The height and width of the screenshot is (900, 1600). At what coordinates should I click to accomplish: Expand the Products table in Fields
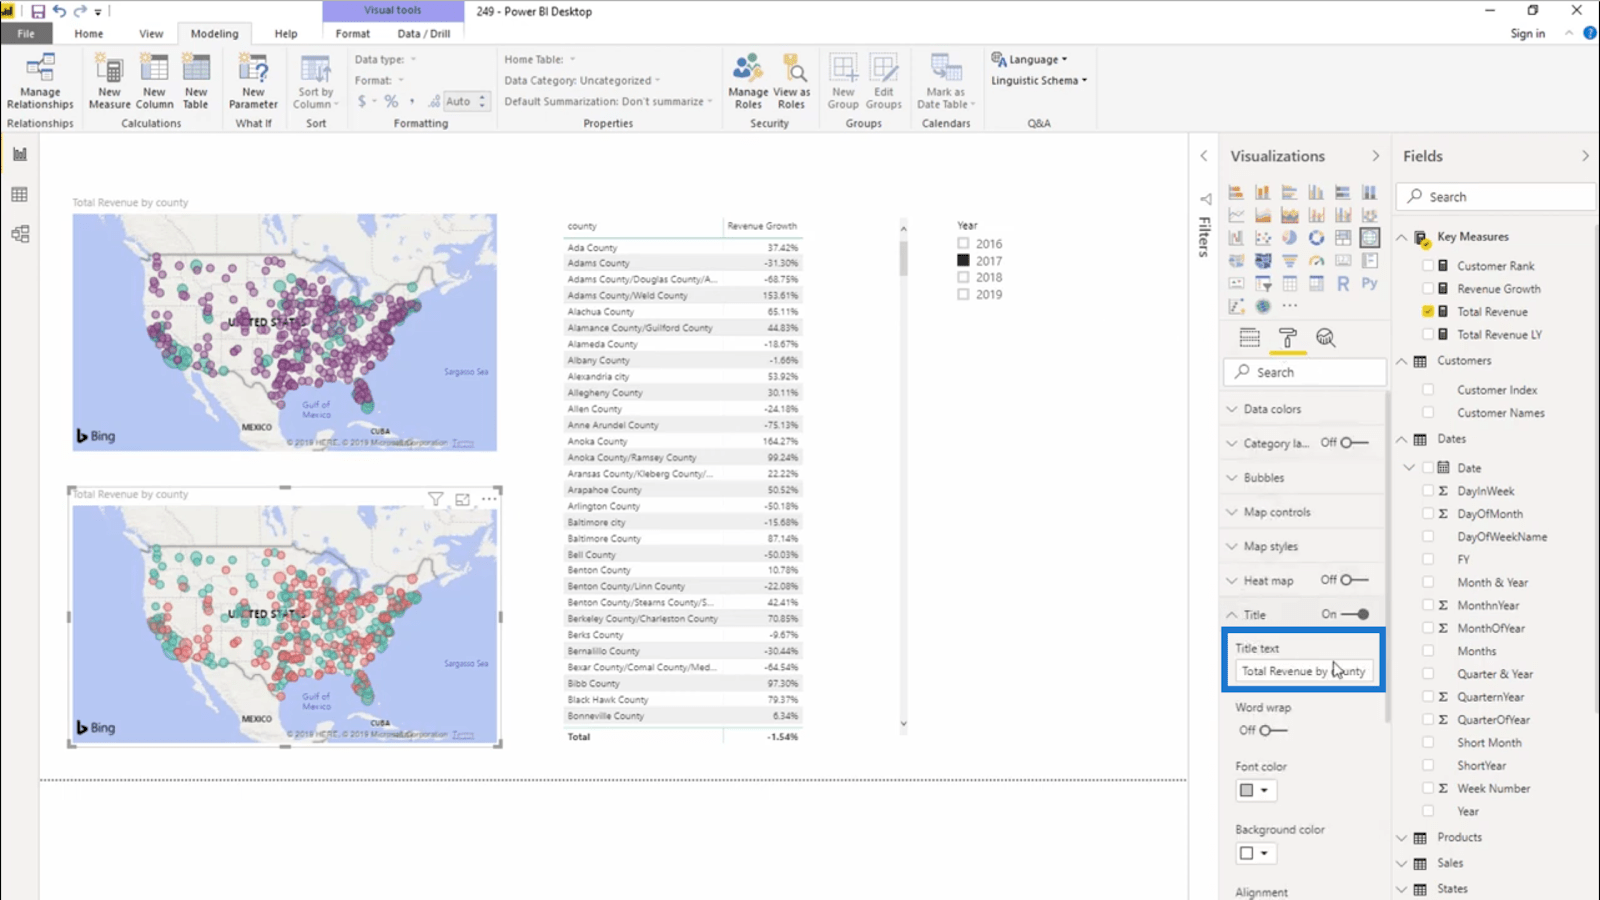pos(1402,838)
